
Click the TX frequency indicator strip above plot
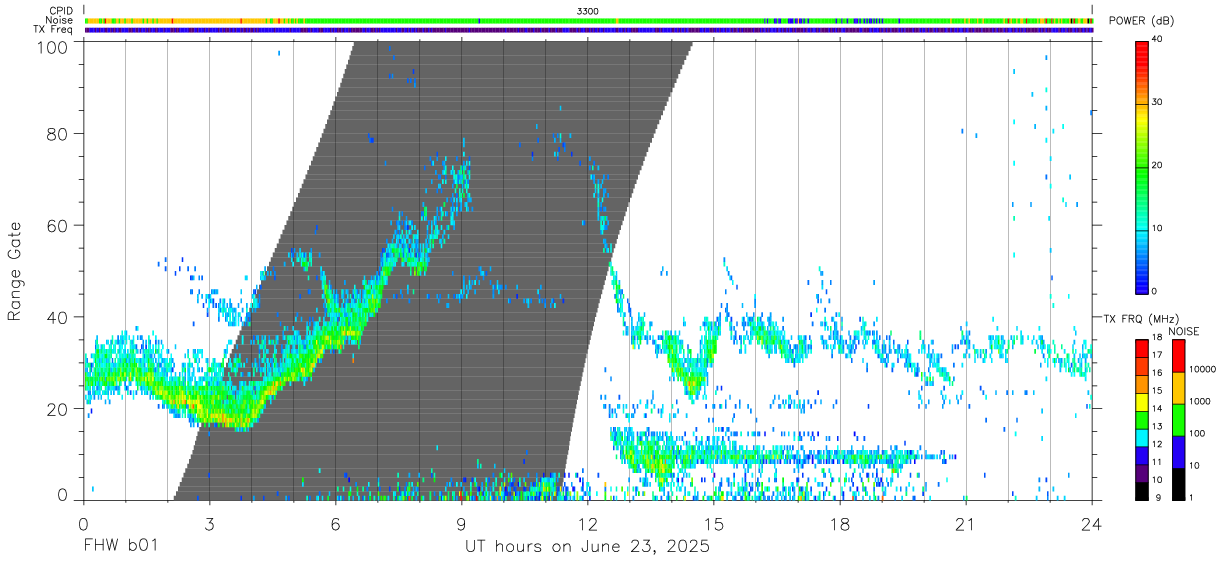click(x=588, y=30)
